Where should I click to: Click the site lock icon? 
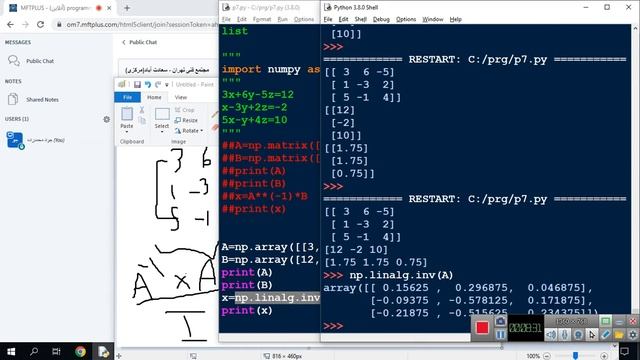point(59,24)
